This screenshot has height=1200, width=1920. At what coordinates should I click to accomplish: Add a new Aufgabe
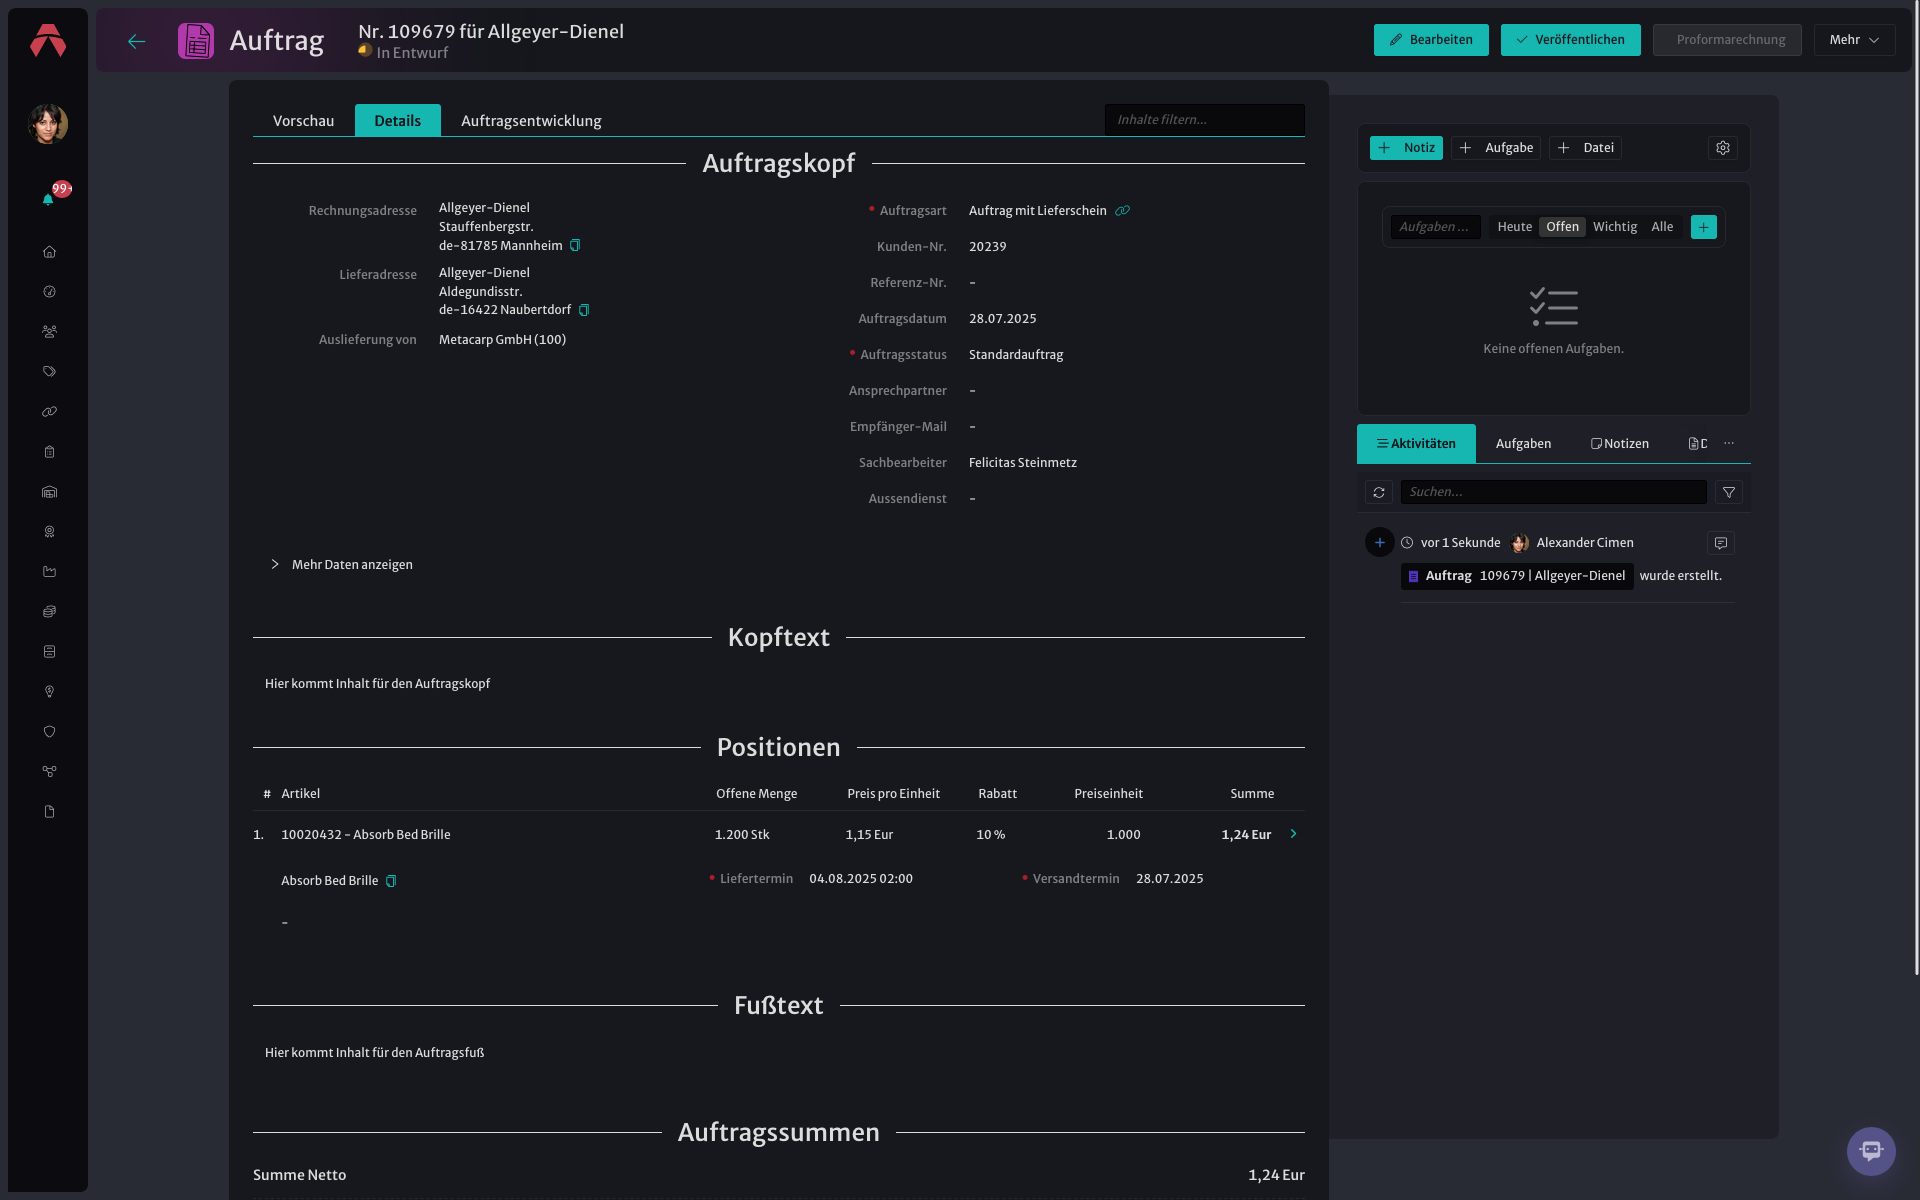coord(1496,148)
